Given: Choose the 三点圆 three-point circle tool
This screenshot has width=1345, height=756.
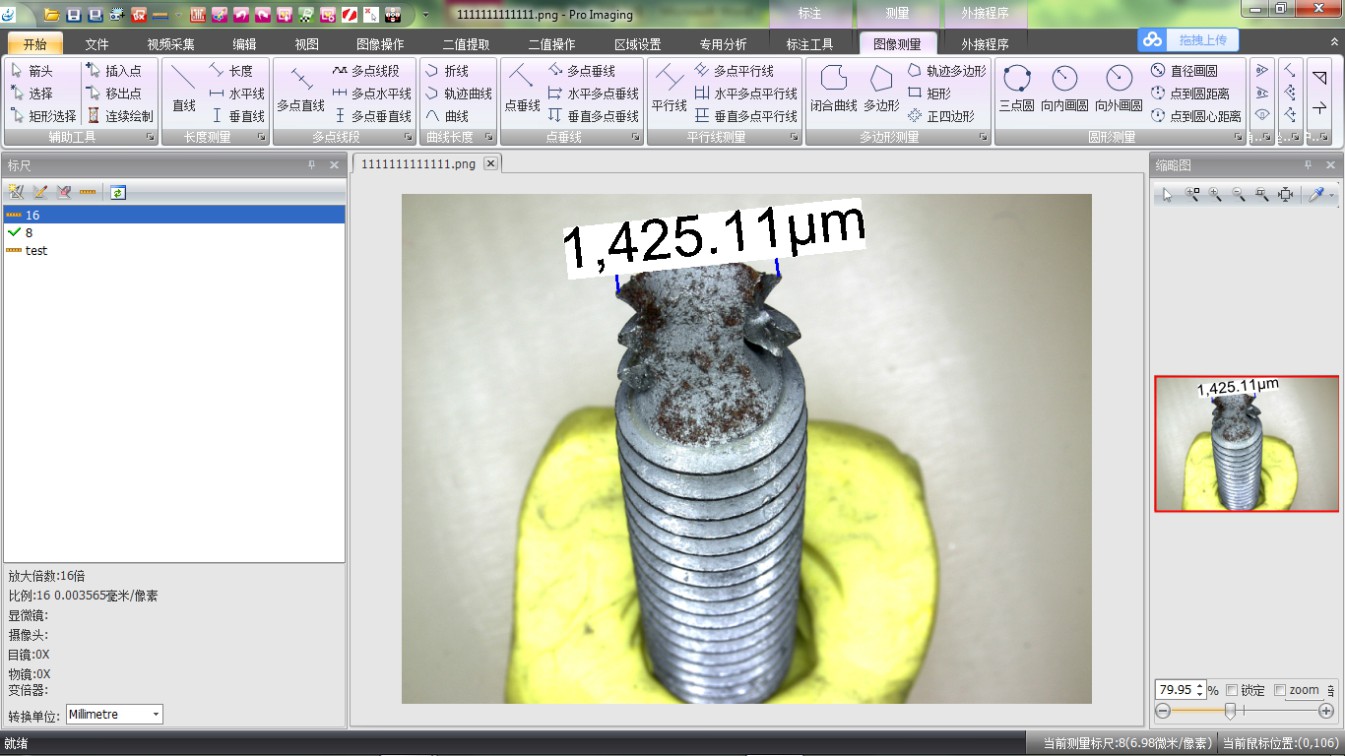Looking at the screenshot, I should pos(1016,87).
